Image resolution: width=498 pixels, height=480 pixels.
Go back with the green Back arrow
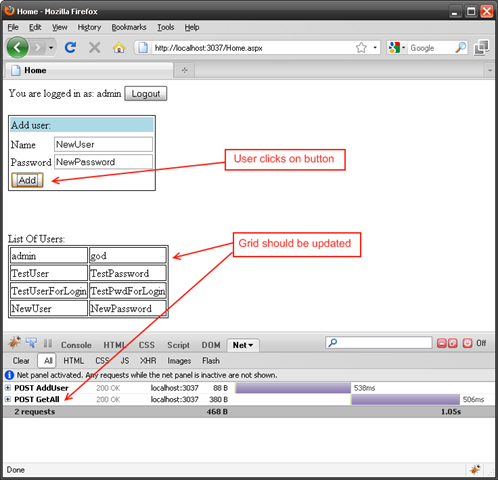pyautogui.click(x=17, y=48)
